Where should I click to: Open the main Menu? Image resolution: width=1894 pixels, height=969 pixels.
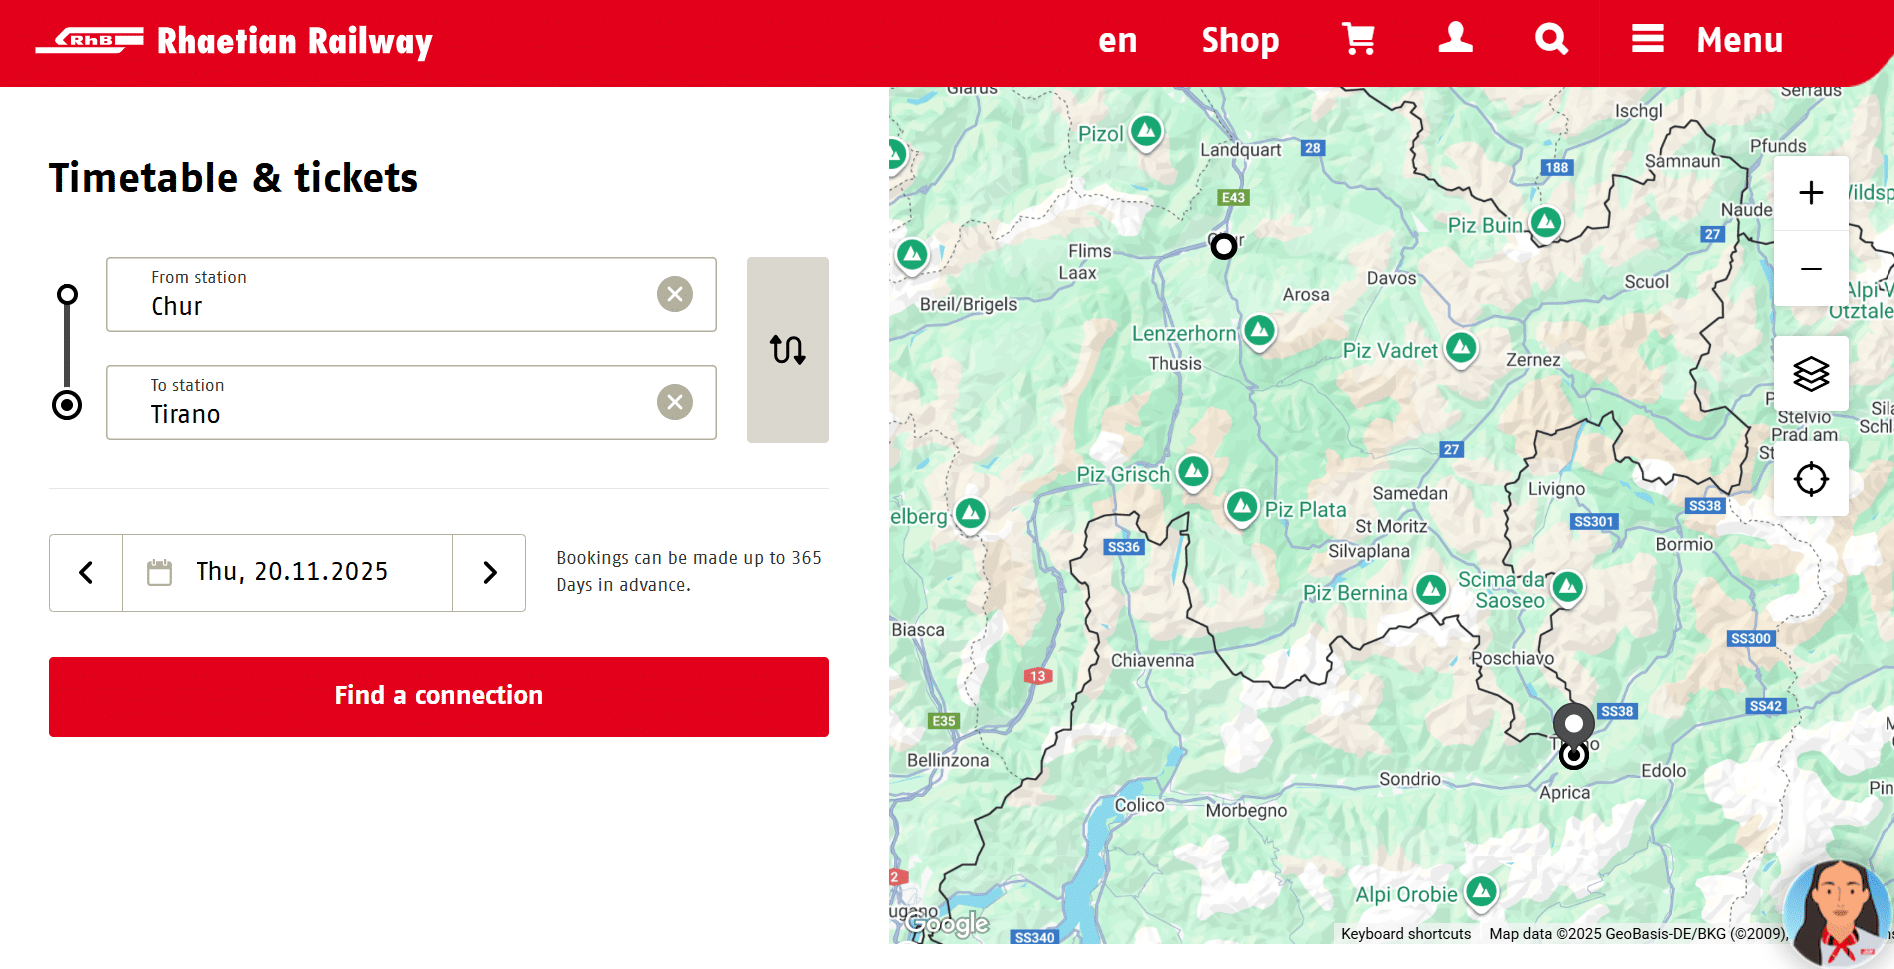1707,40
